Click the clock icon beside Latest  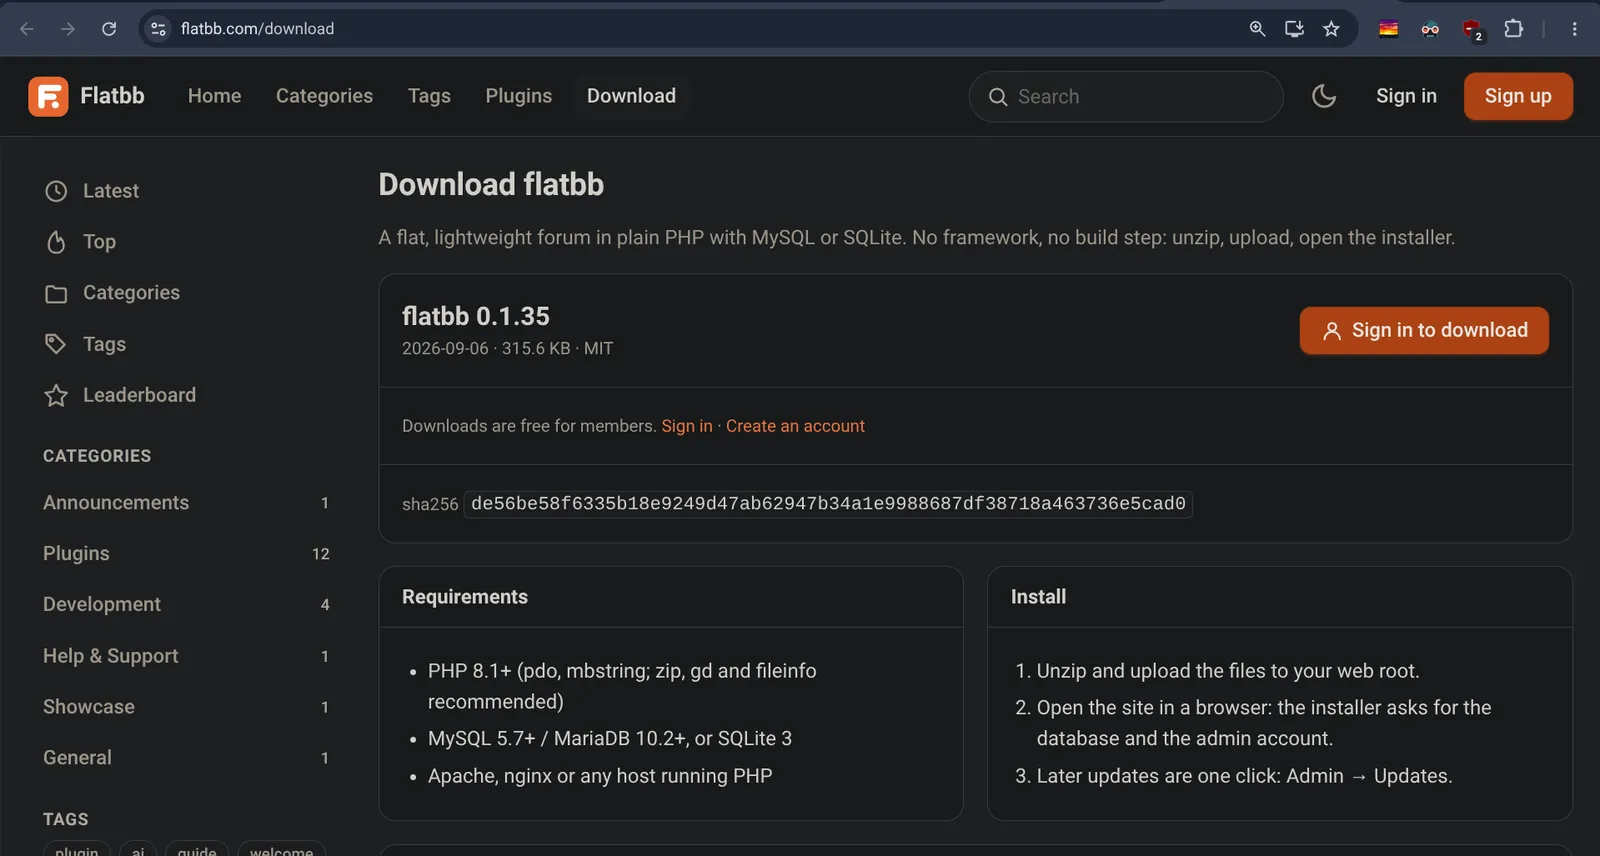pos(56,191)
